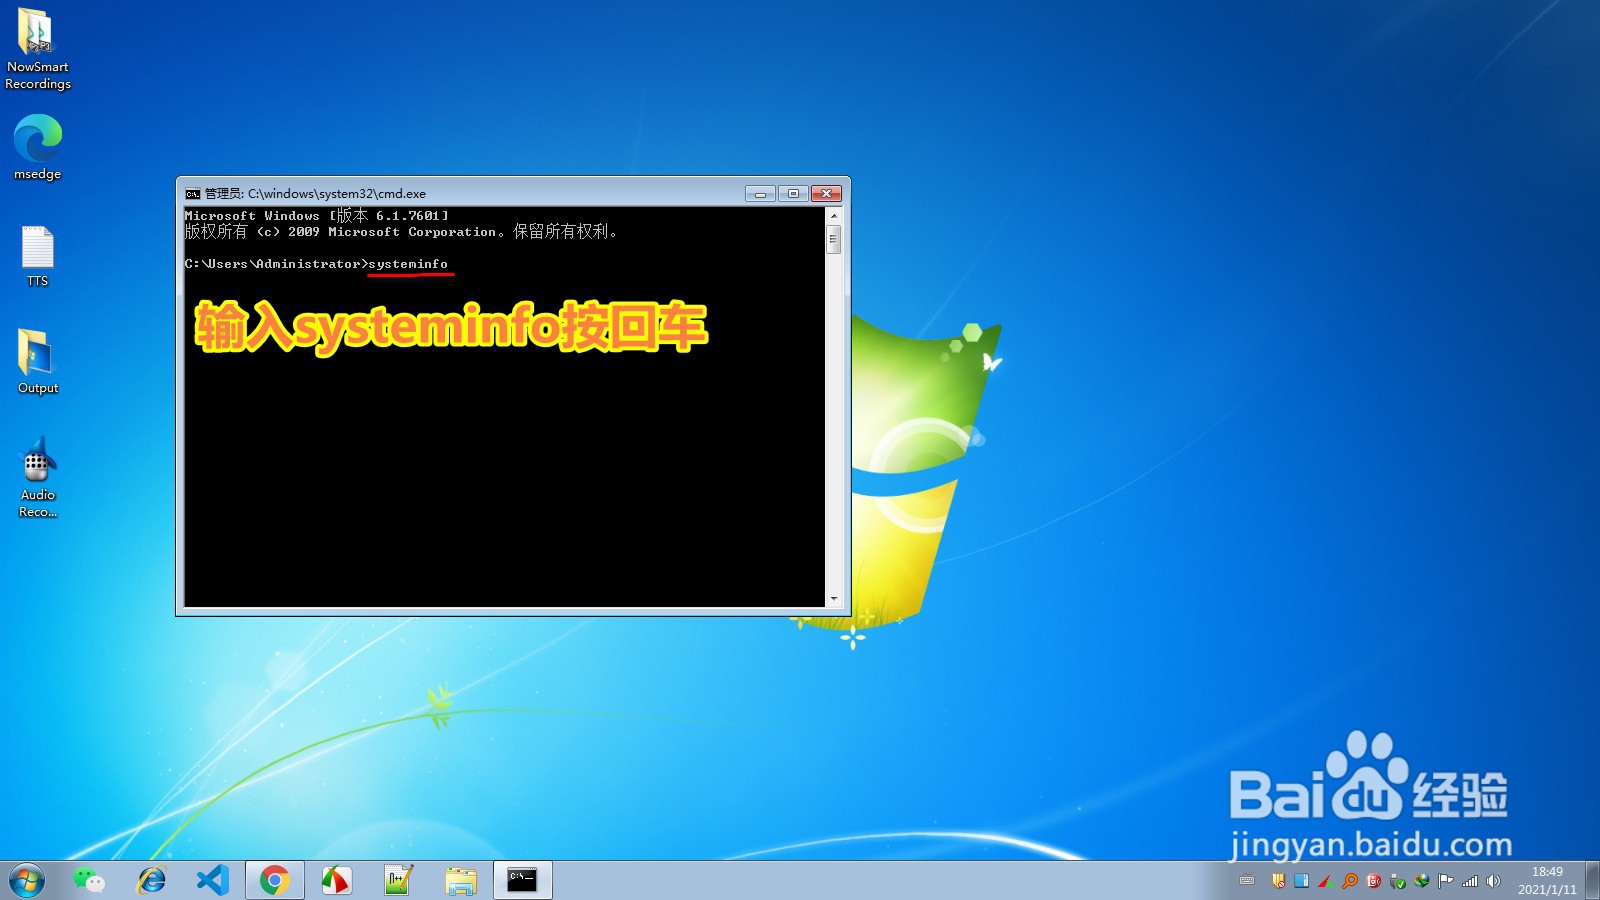Close the cmd.exe window
1600x900 pixels.
826,193
